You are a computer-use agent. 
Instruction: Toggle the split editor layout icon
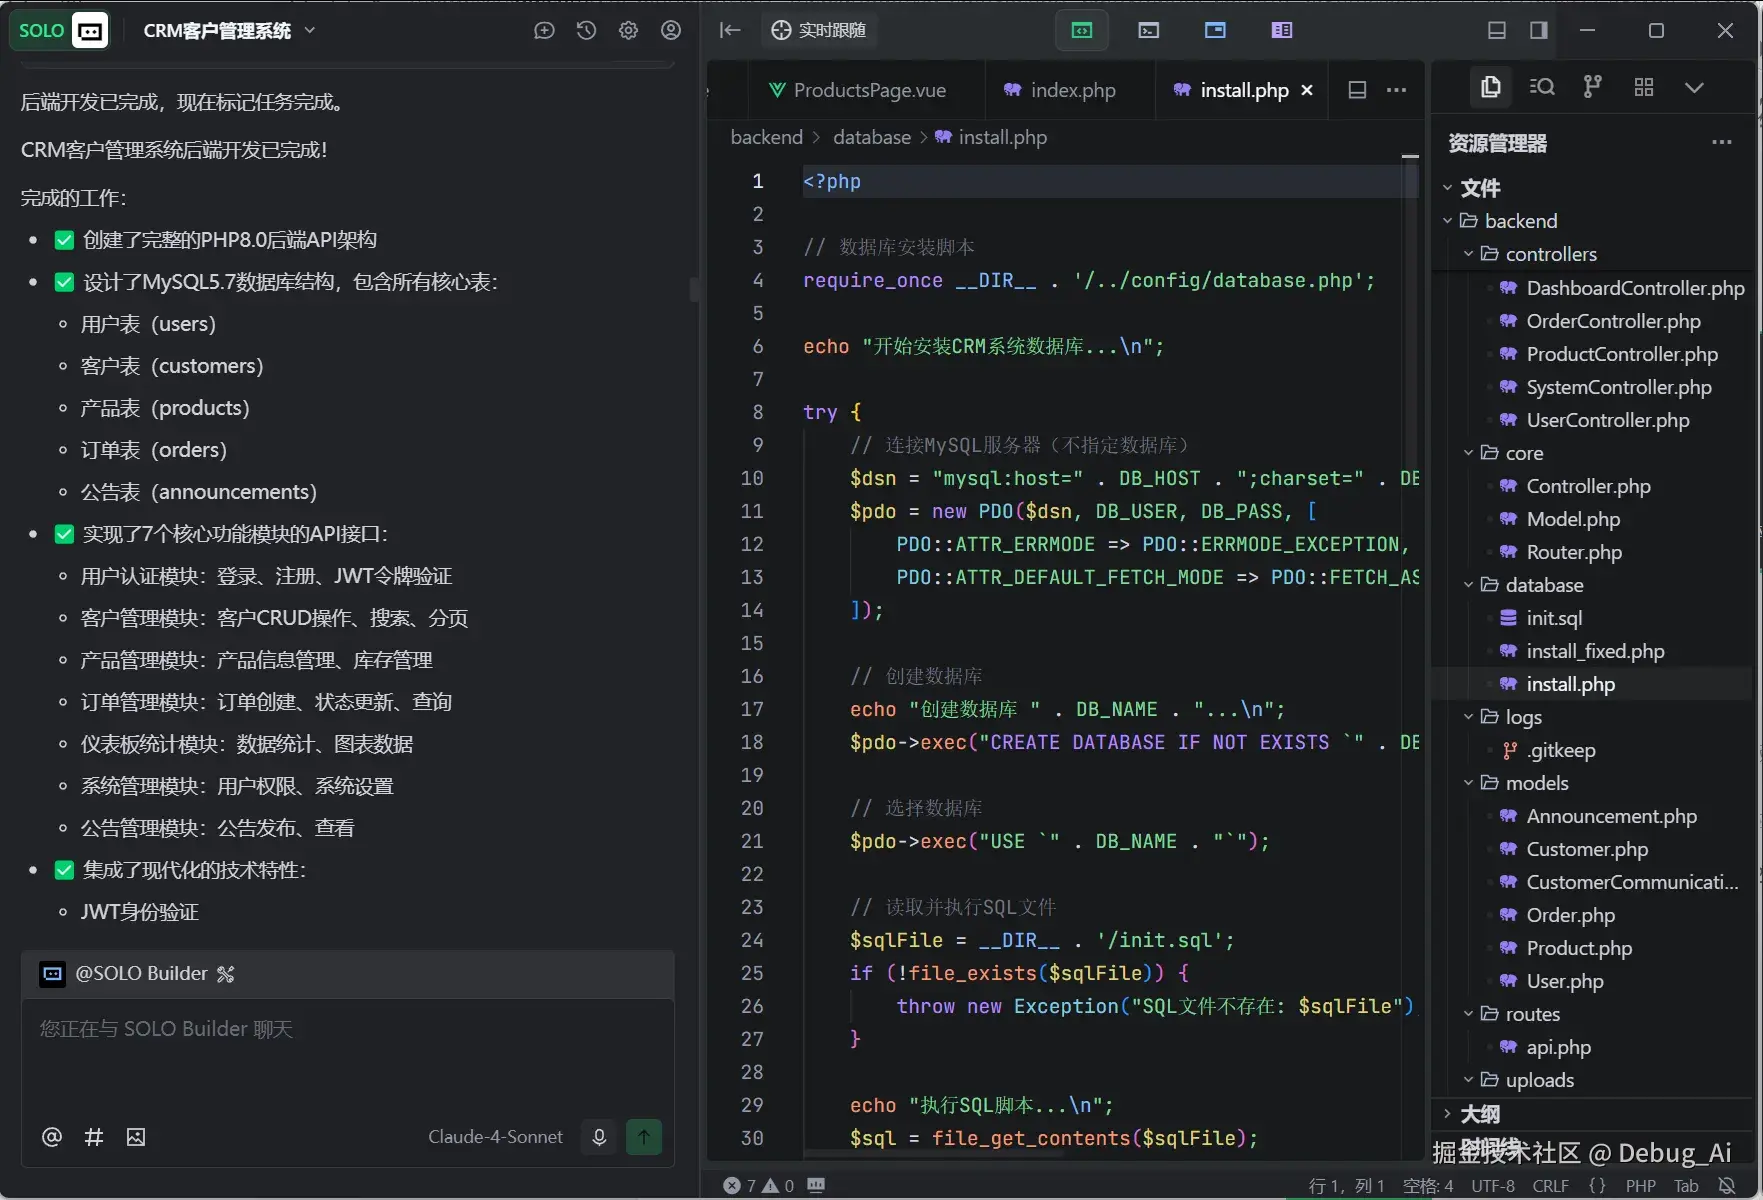[1357, 90]
